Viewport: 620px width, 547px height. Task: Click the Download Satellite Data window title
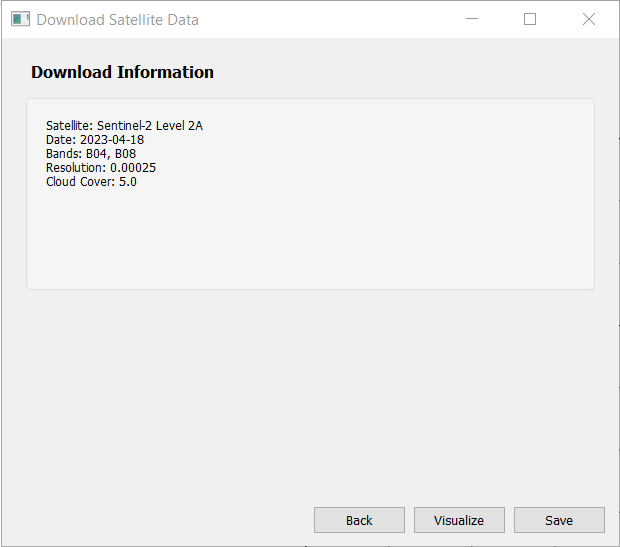pyautogui.click(x=117, y=19)
